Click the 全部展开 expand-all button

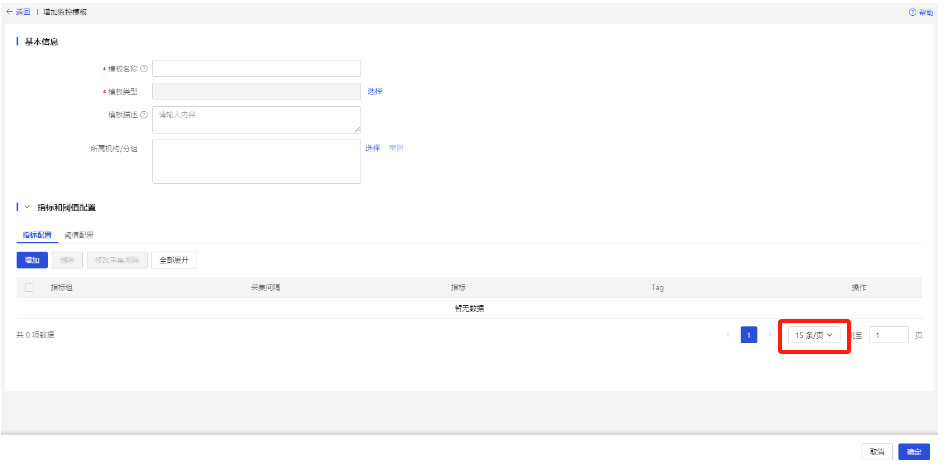pos(174,260)
